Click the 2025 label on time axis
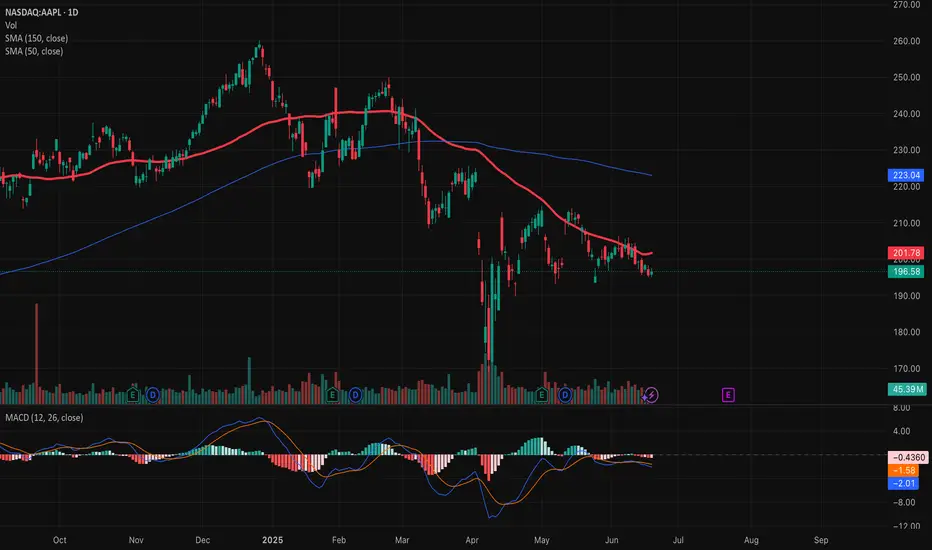 click(273, 540)
